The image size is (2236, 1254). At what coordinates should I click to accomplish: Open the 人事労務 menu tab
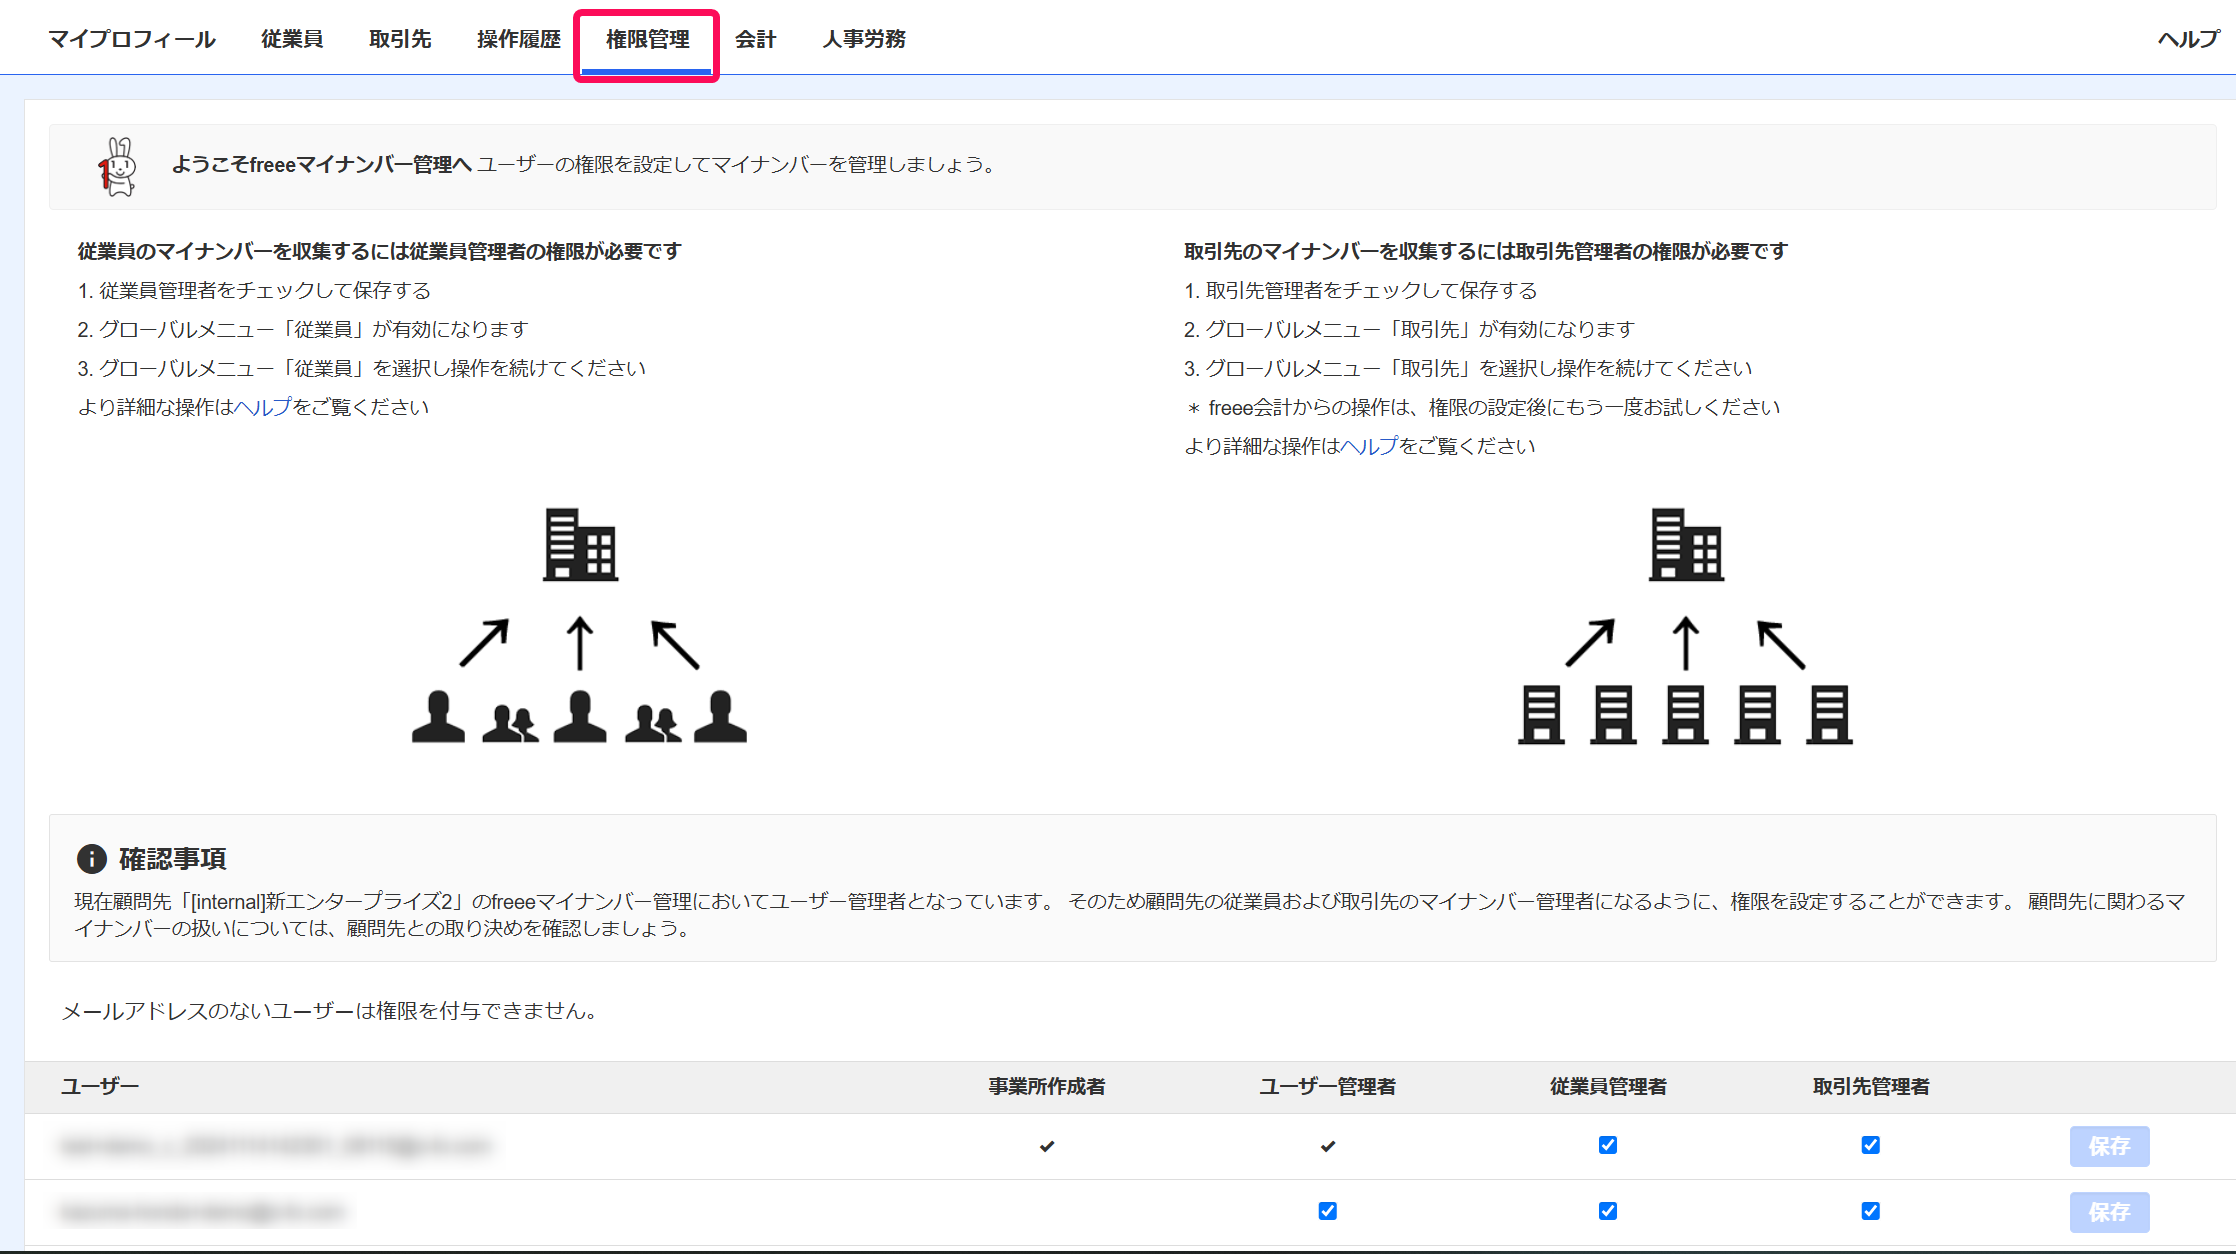click(864, 39)
